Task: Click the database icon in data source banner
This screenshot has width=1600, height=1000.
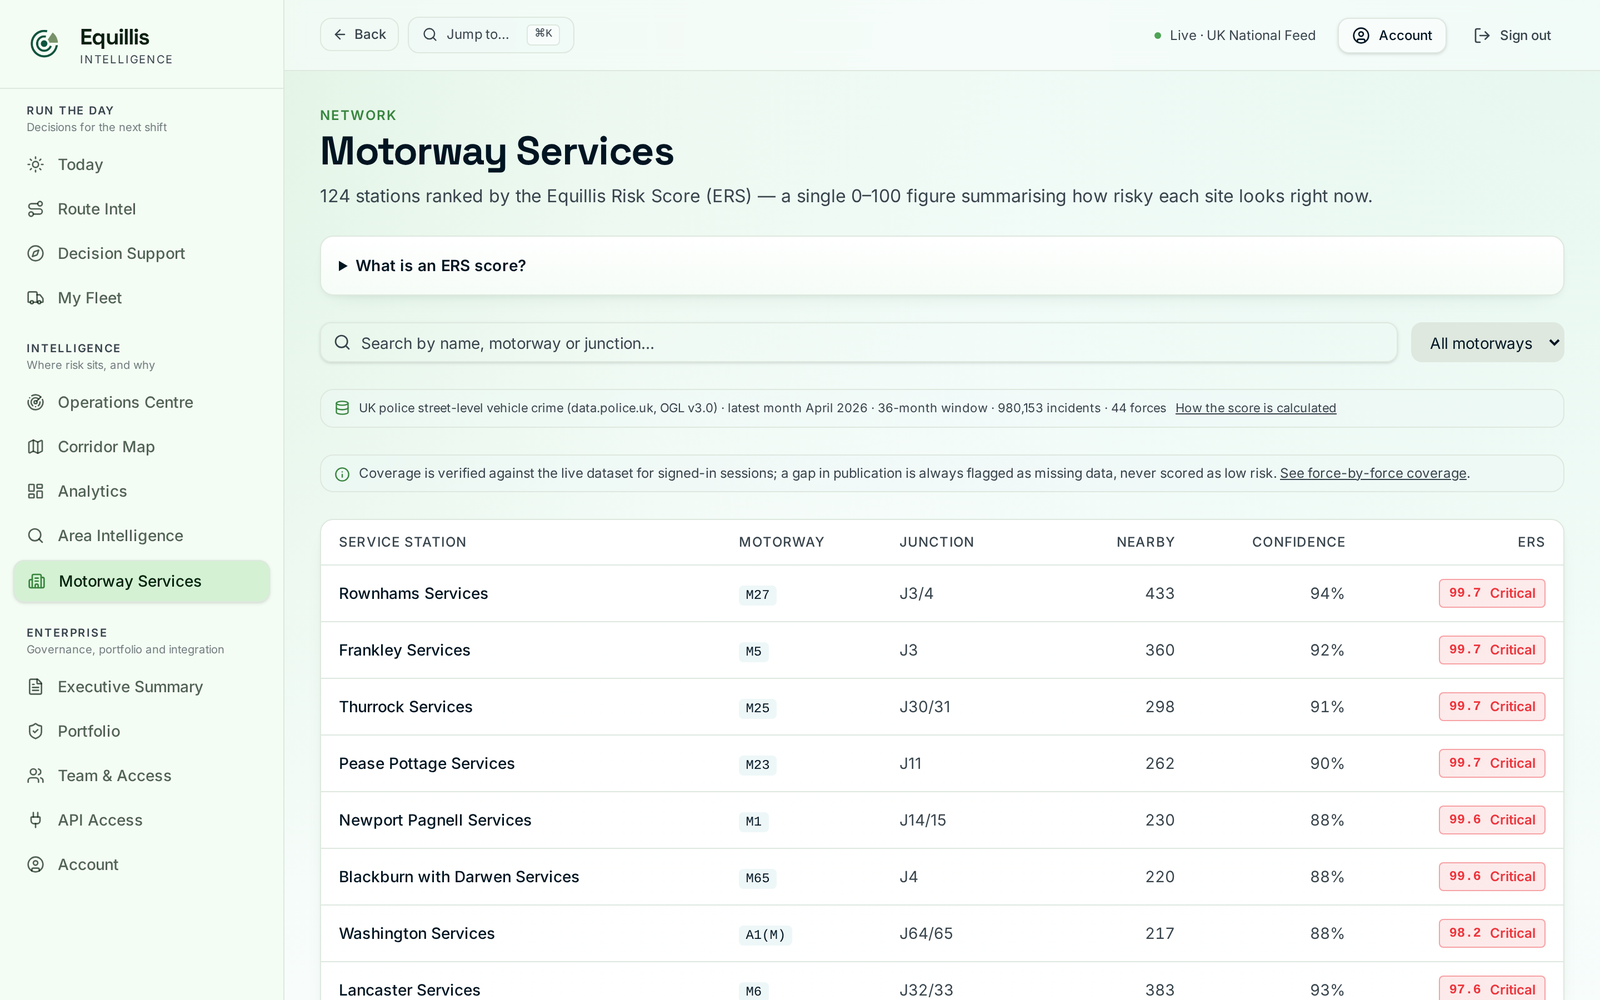Action: point(342,408)
